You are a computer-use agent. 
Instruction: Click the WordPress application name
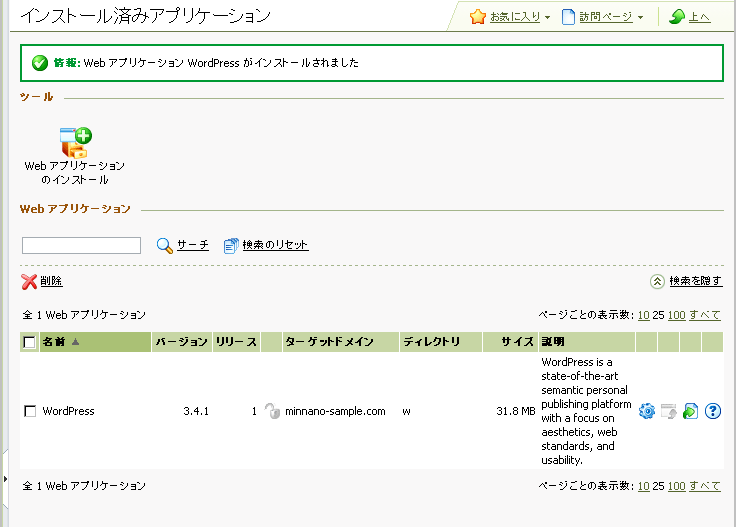[69, 412]
